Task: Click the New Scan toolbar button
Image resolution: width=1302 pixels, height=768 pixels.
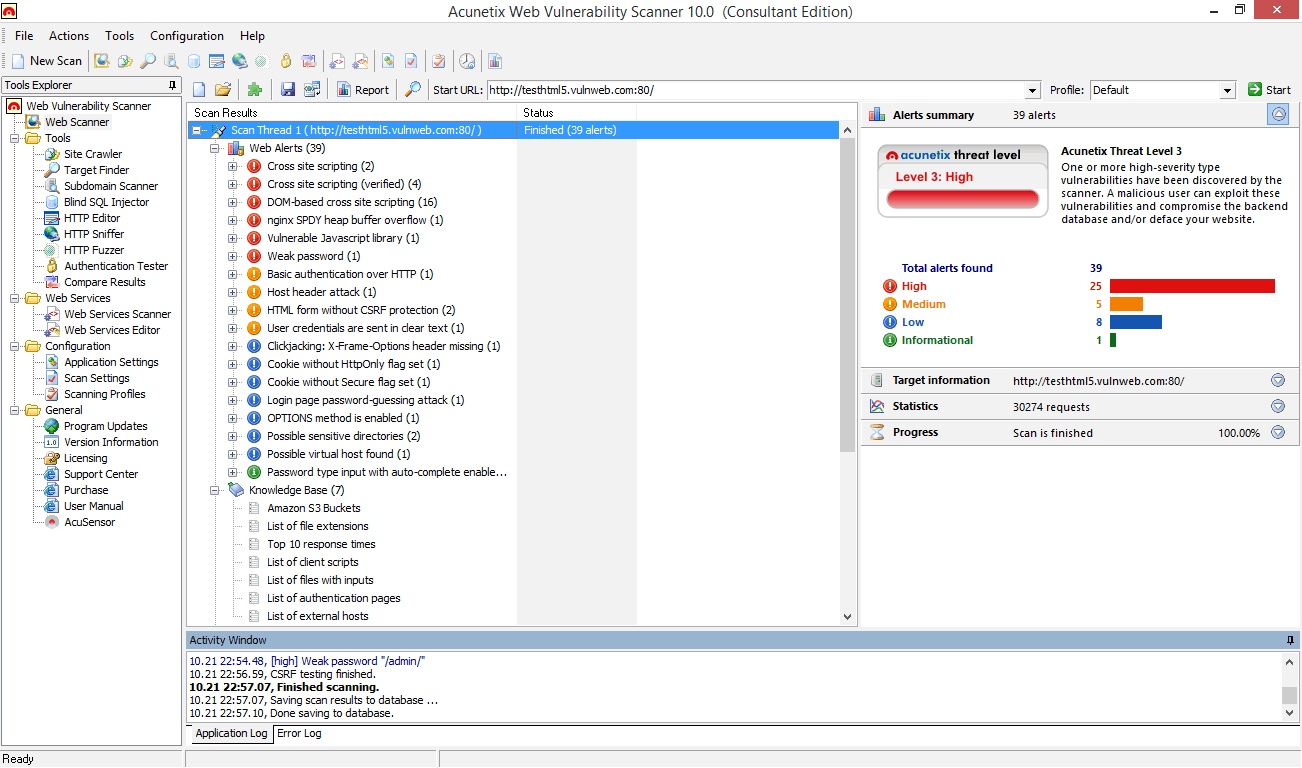Action: pos(47,61)
